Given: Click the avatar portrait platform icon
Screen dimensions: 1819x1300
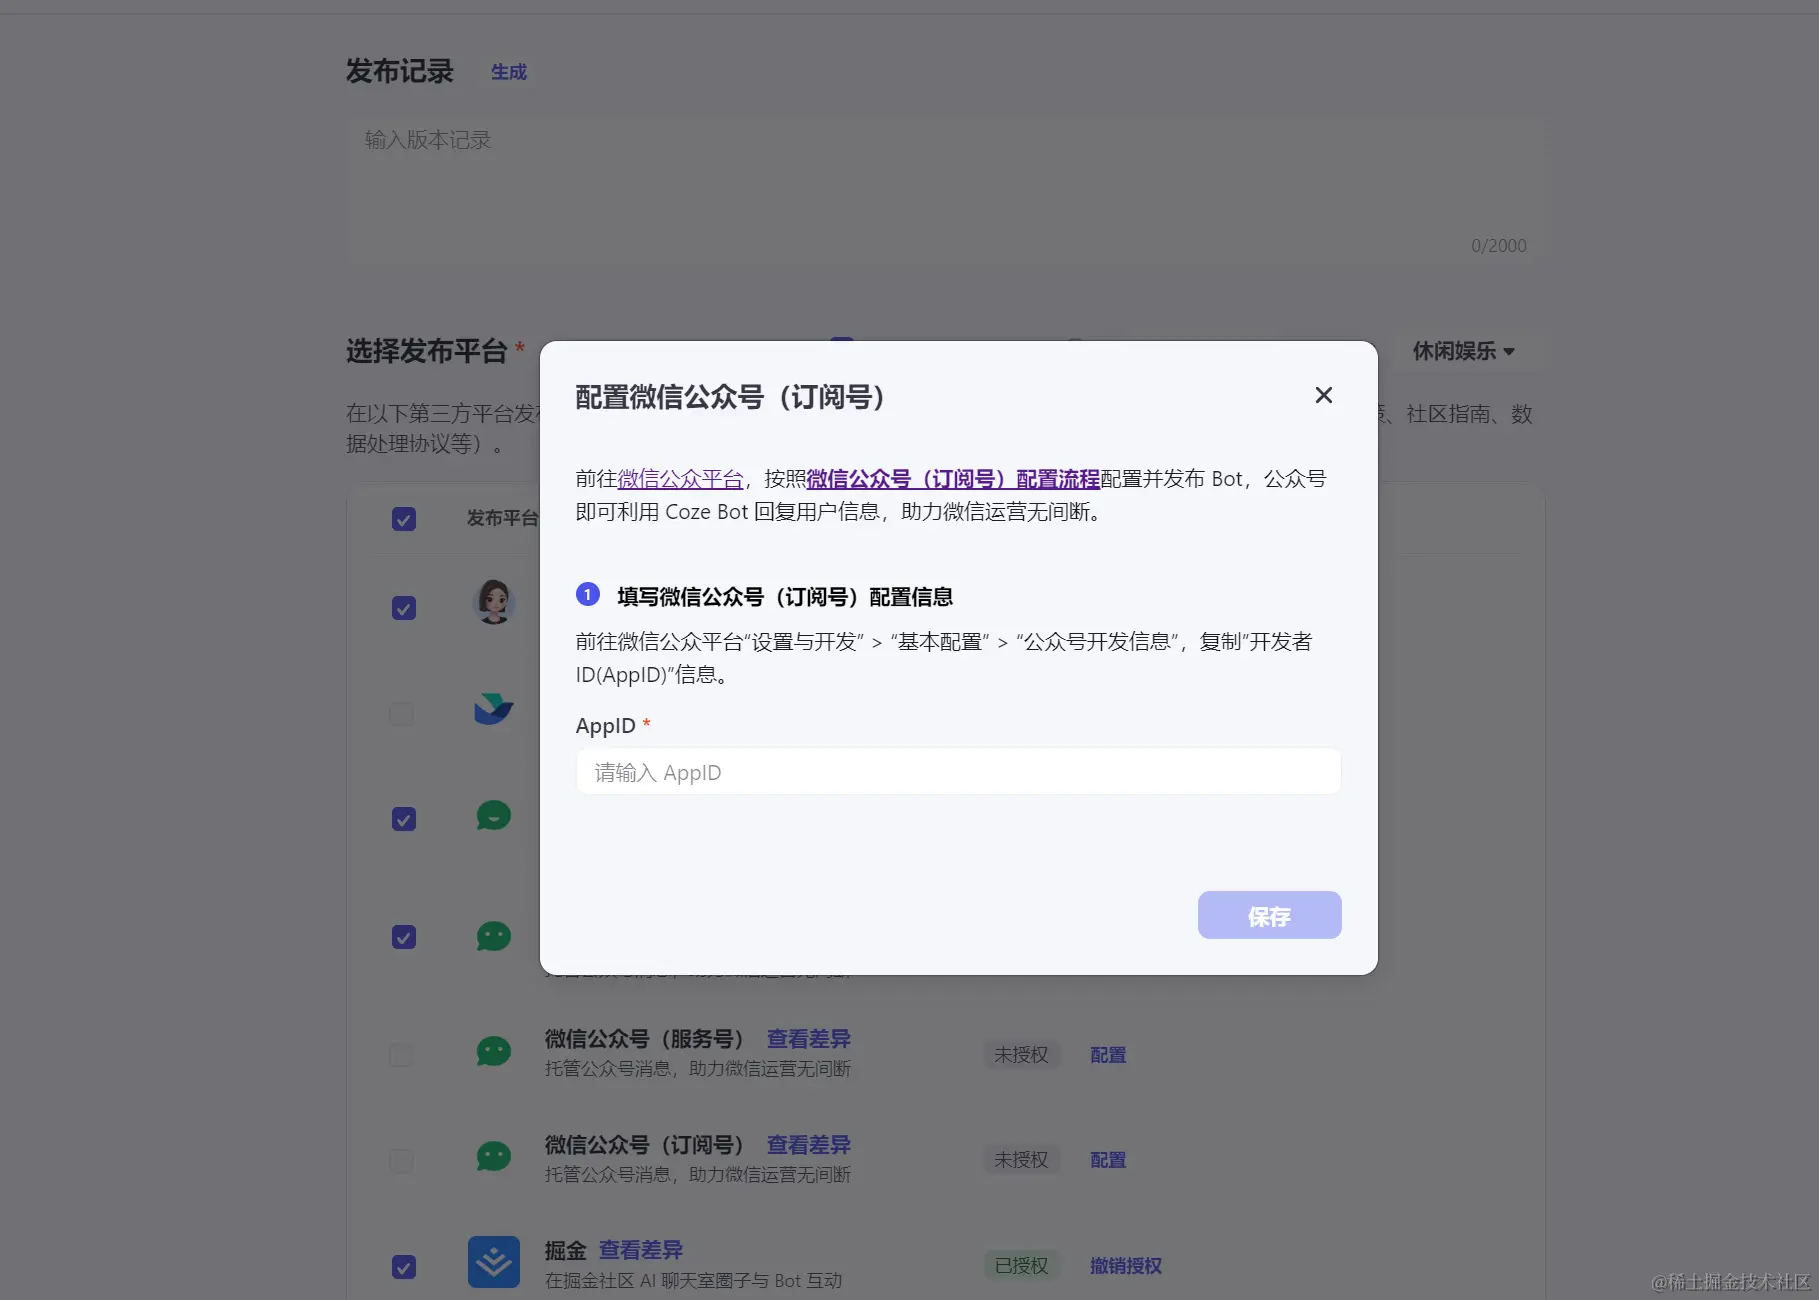Looking at the screenshot, I should tap(493, 601).
